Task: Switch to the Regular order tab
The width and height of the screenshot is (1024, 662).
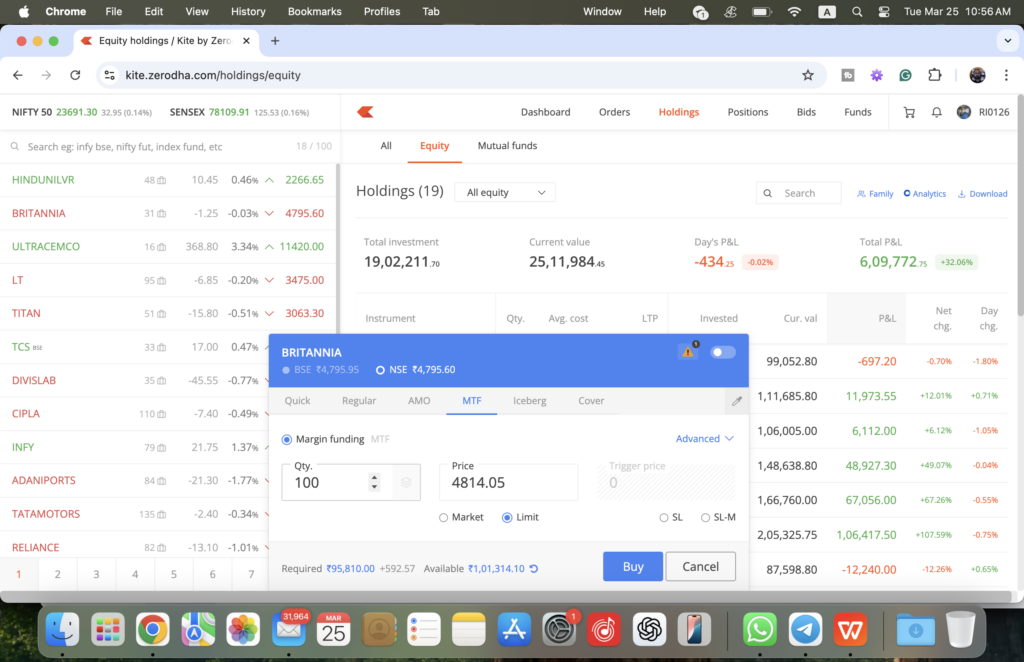Action: point(359,401)
